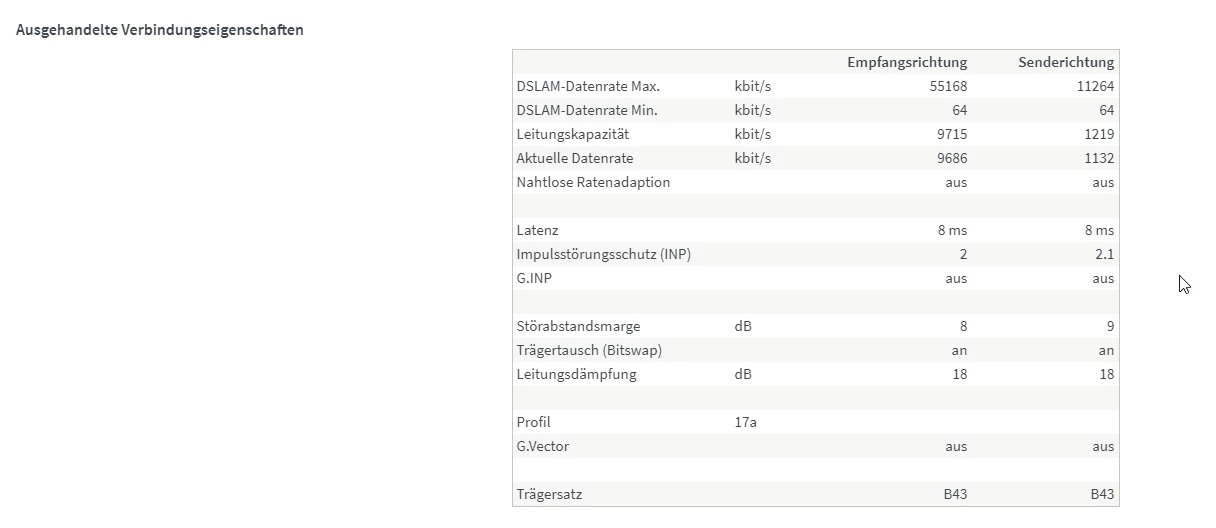Image resolution: width=1216 pixels, height=528 pixels.
Task: Select the DSLAM-Datenrate Min. row label
Action: 587,110
